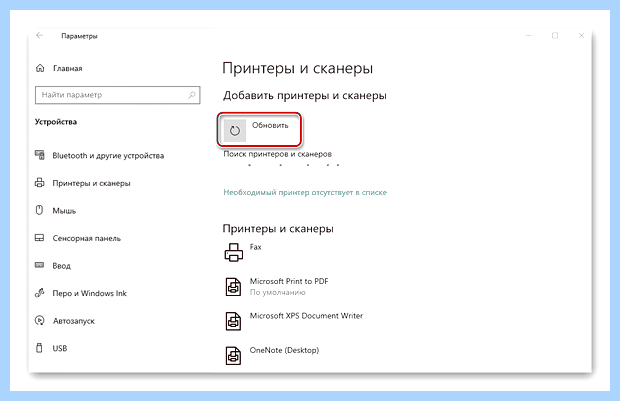Click Необходимый принтер отсутствует в списке link
Viewport: 620px width, 401px height.
click(x=305, y=192)
